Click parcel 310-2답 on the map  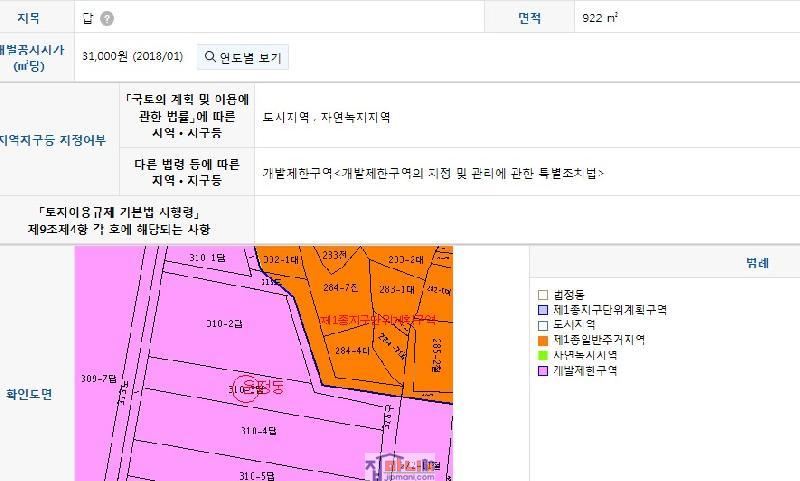(x=225, y=324)
